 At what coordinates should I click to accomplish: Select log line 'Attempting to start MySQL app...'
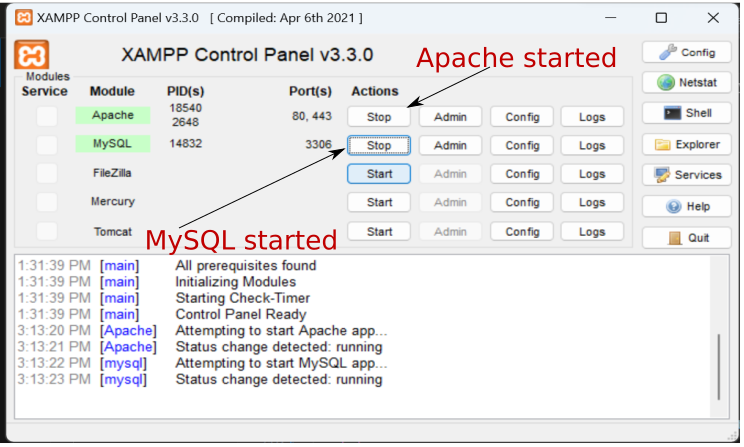281,363
